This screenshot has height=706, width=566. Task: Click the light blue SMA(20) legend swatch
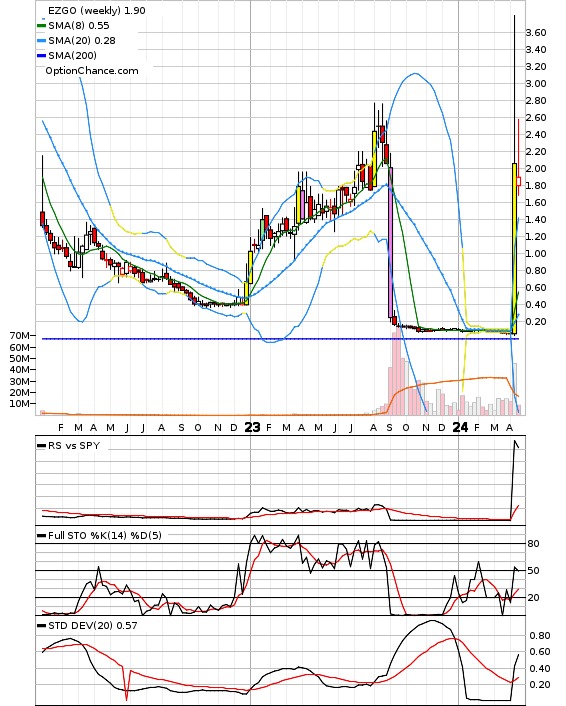(x=41, y=41)
